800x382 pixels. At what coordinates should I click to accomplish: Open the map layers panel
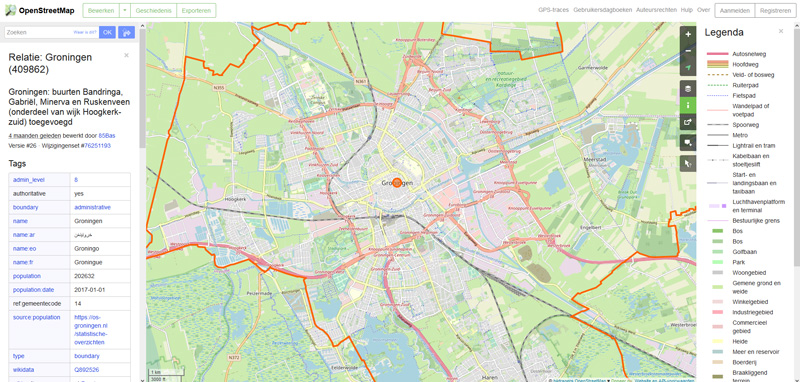pyautogui.click(x=688, y=89)
